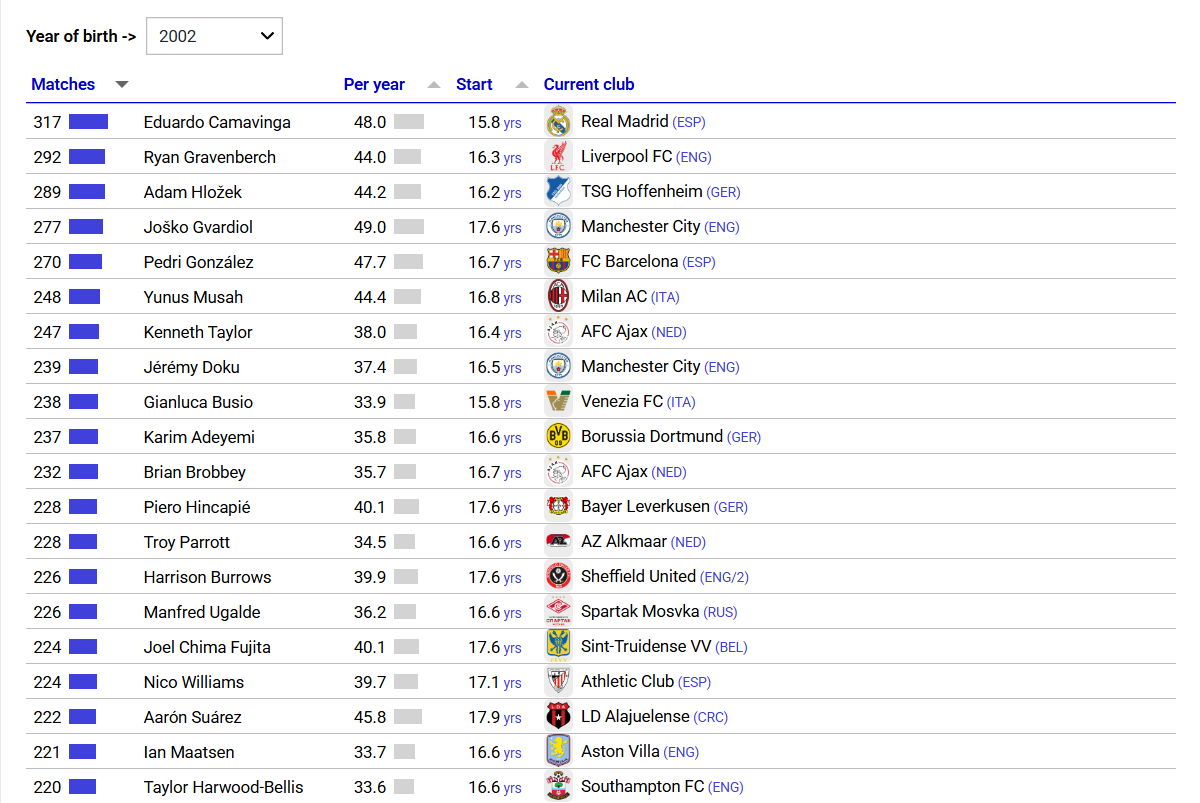This screenshot has width=1200, height=803.
Task: Sort by Per year column header
Action: pyautogui.click(x=374, y=84)
